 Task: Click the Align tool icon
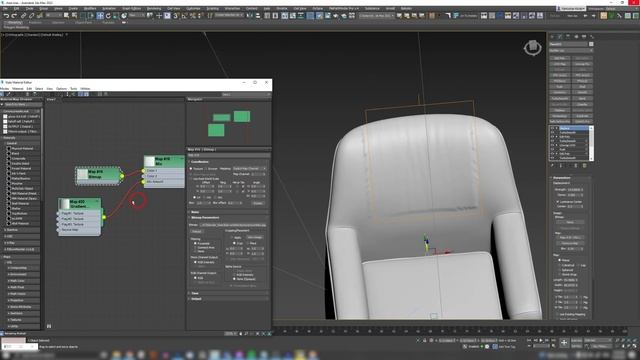coord(258,16)
